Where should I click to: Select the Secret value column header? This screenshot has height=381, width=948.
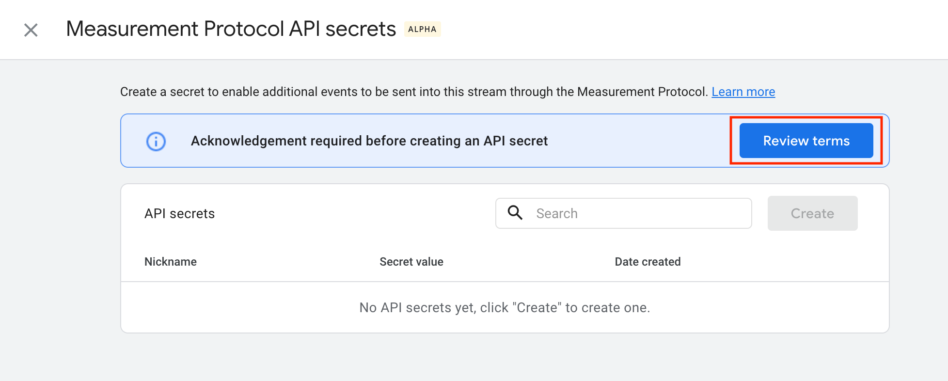point(411,262)
